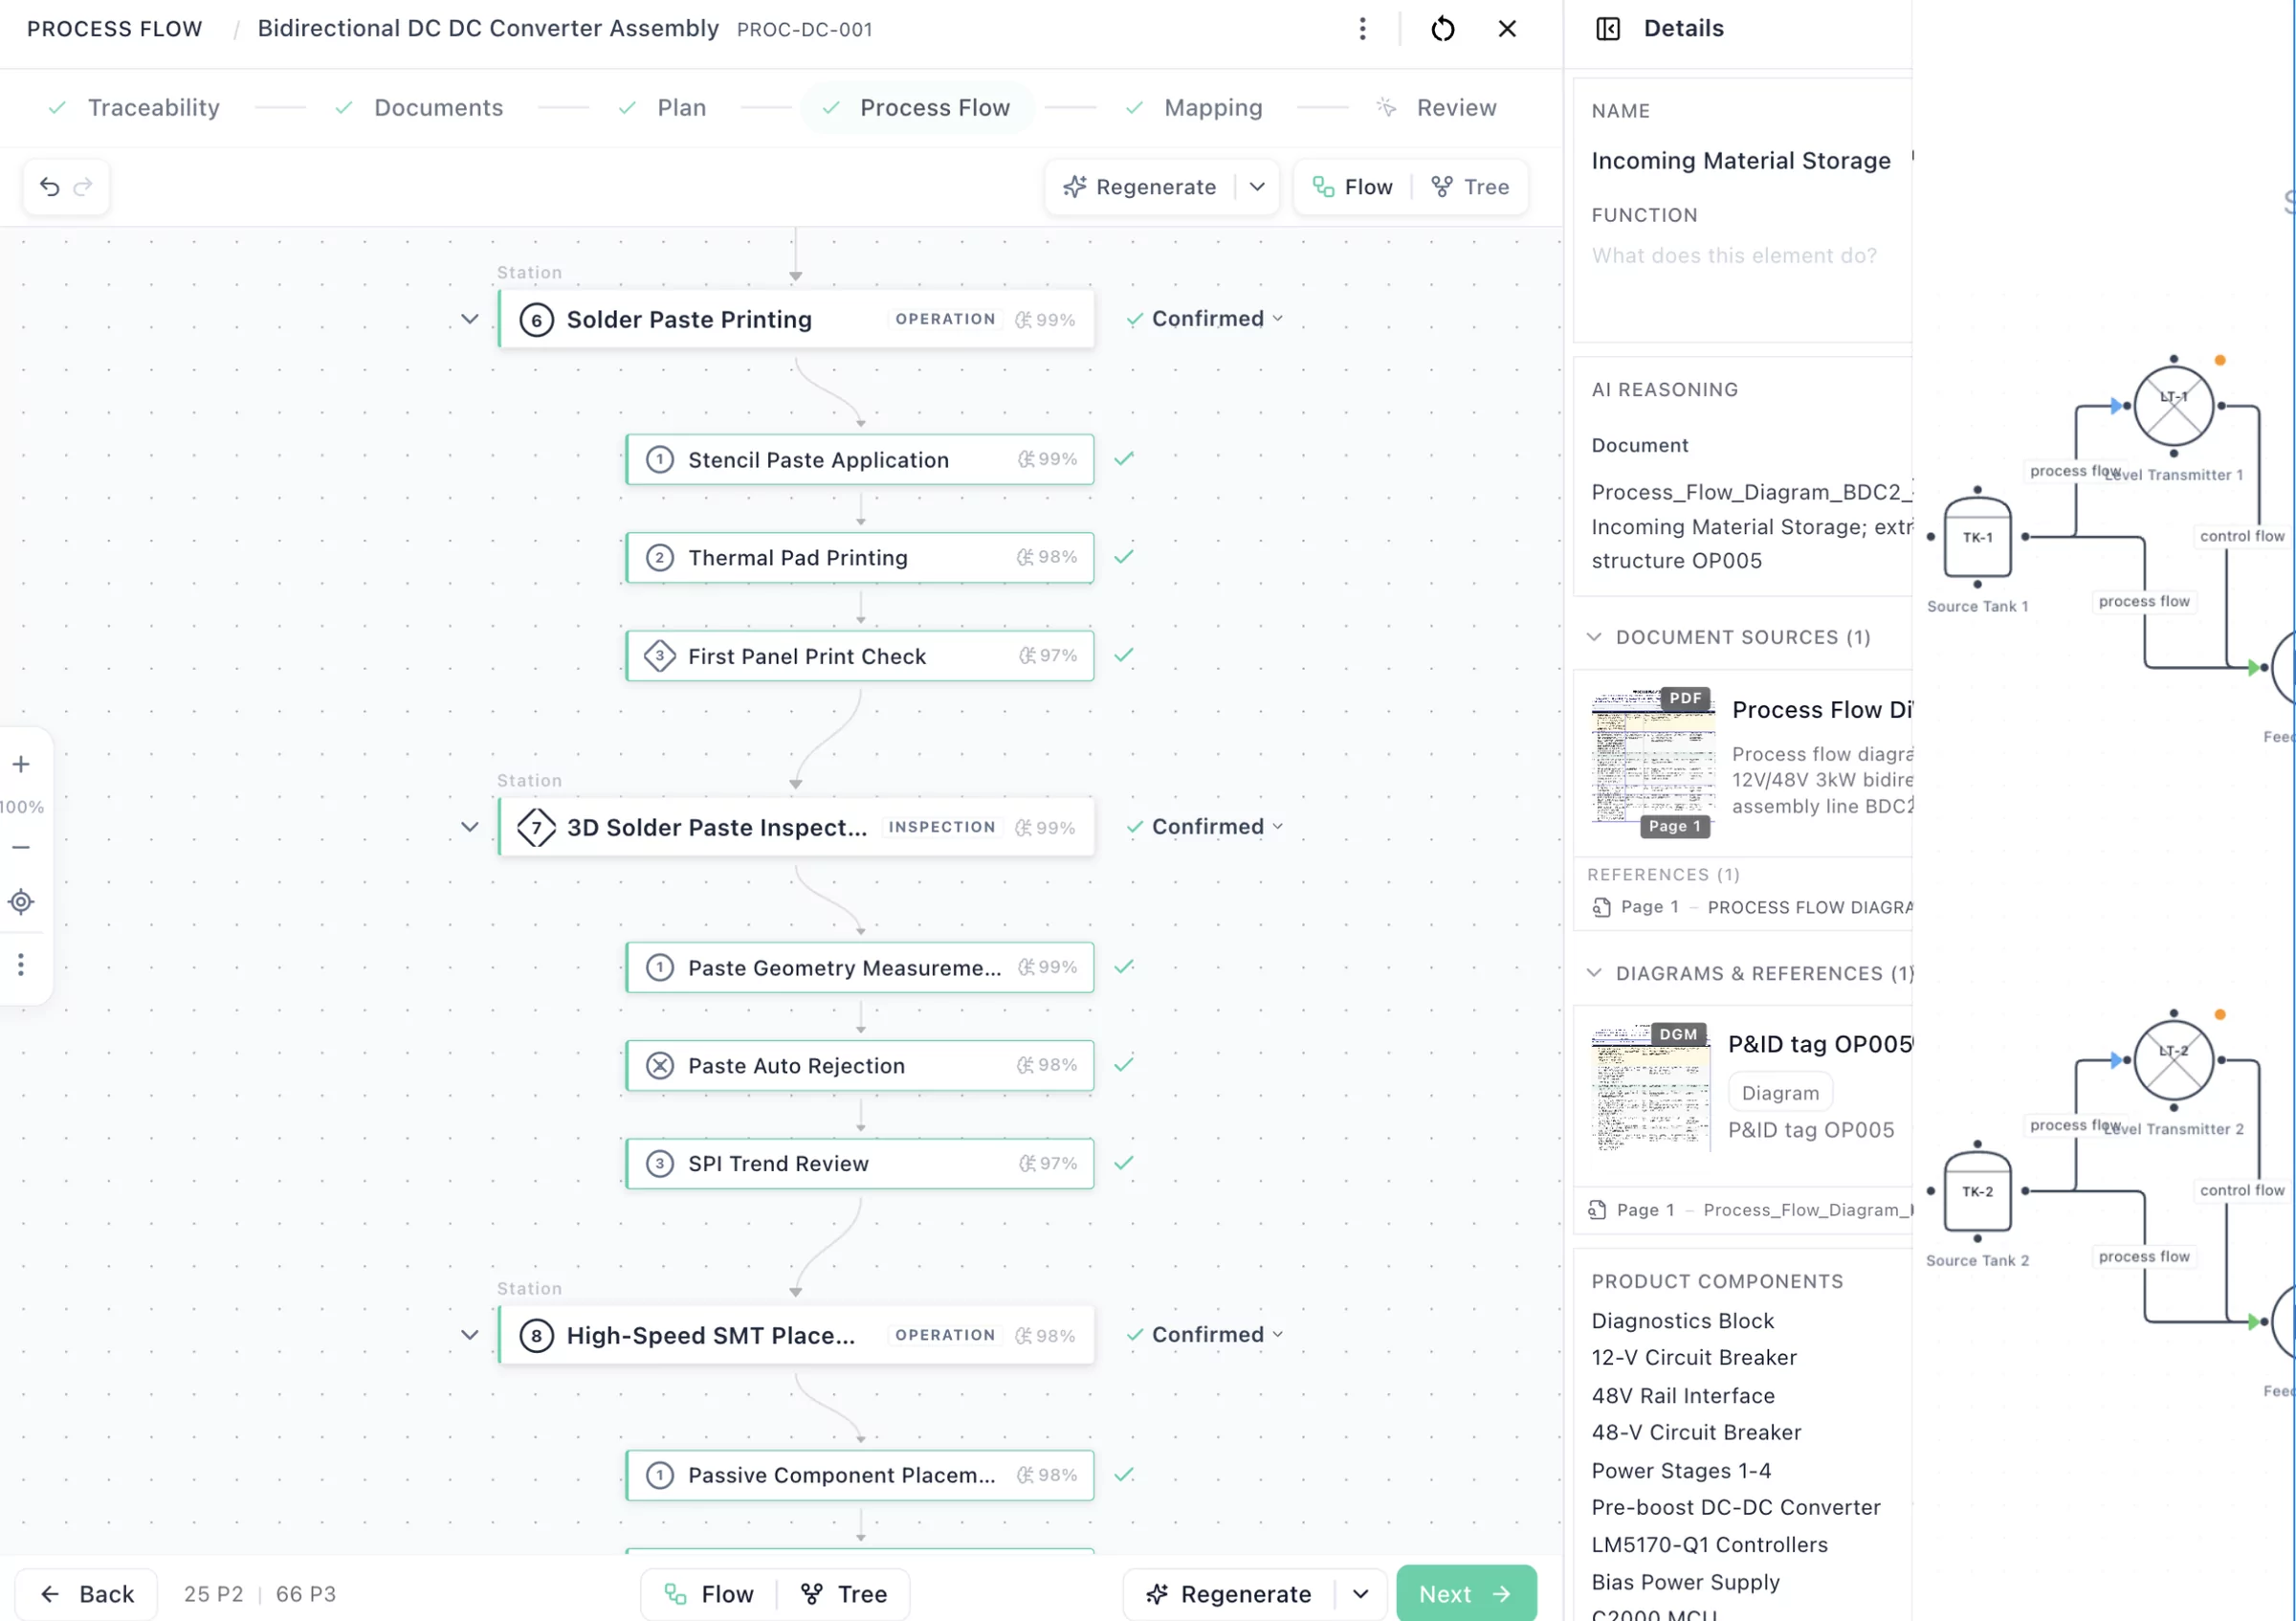Click the undo arrow icon
Viewport: 2296px width, 1621px height.
click(49, 187)
